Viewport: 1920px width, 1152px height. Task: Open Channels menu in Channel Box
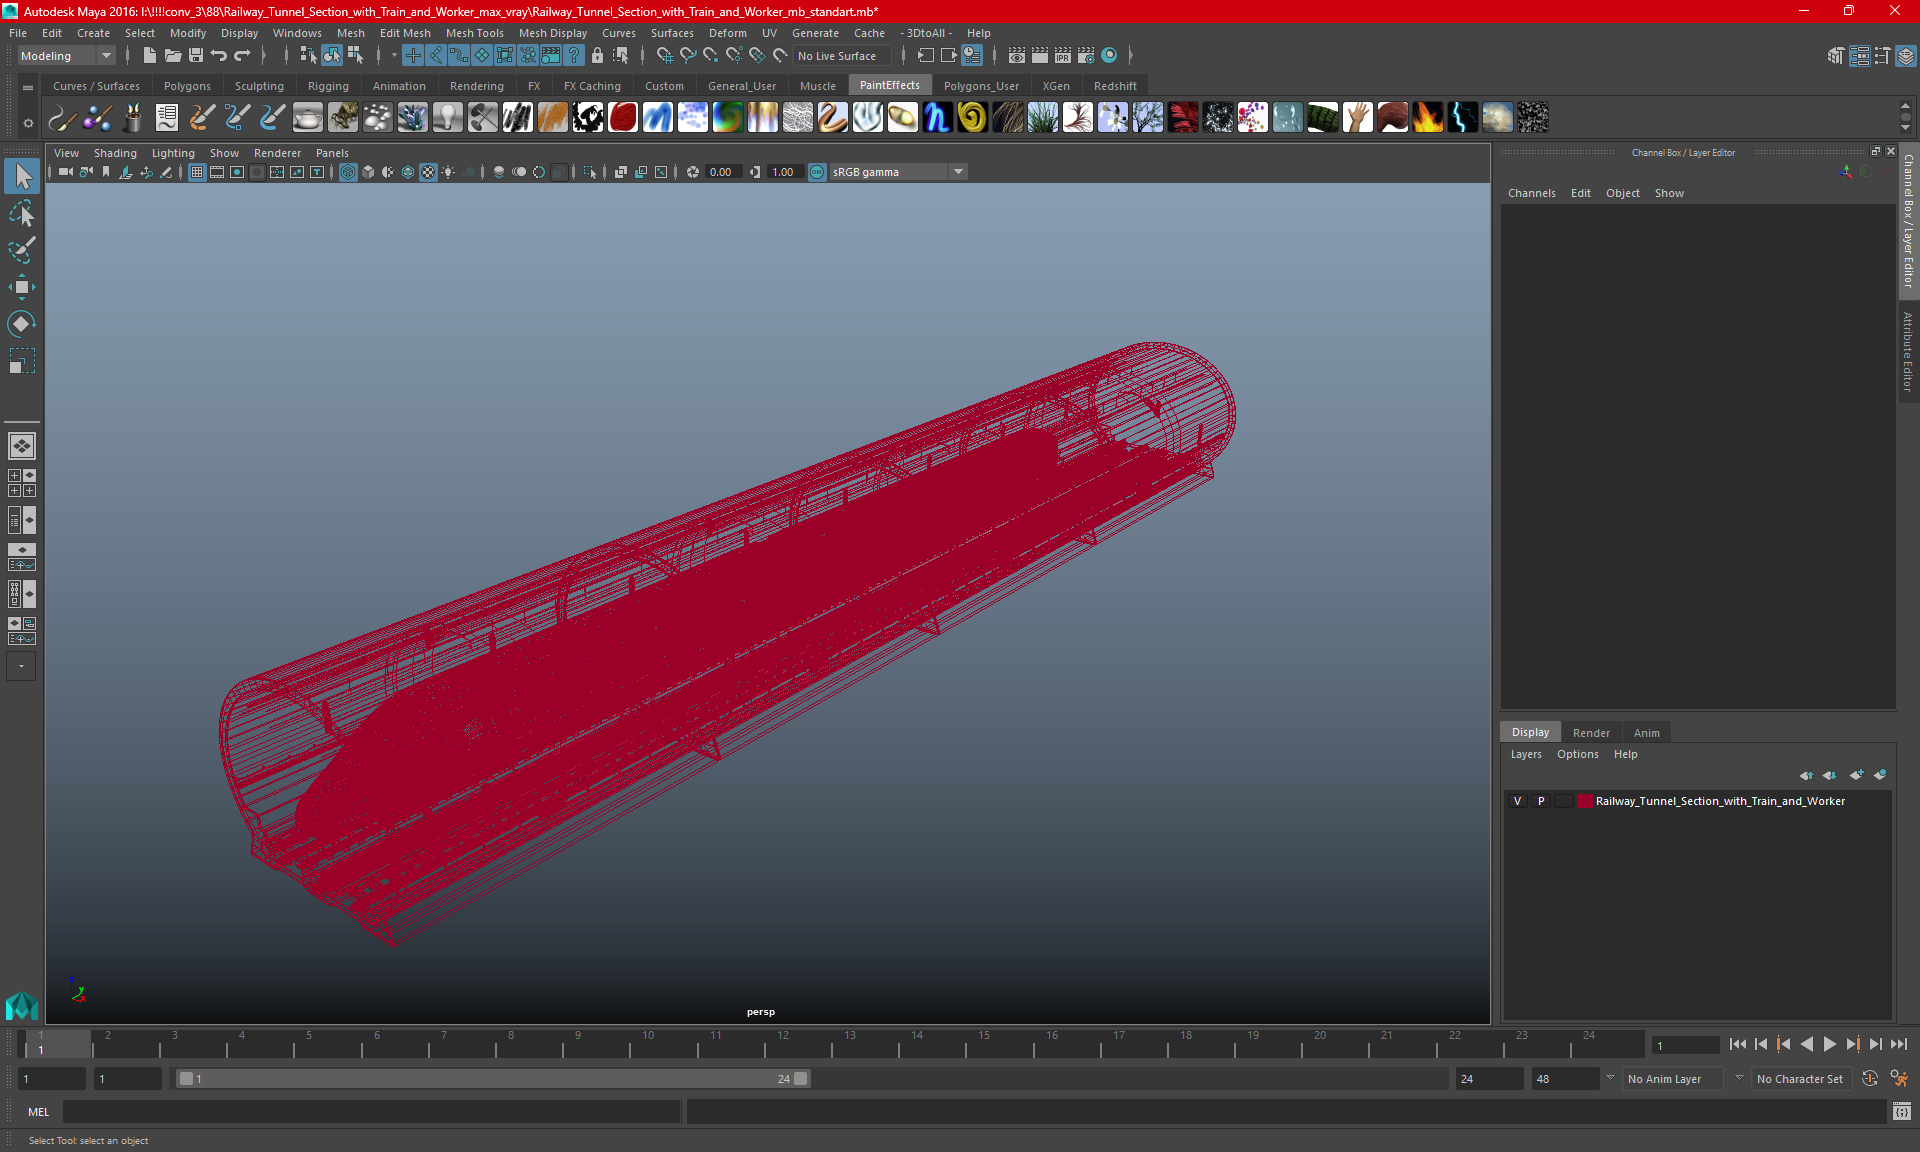(x=1531, y=193)
